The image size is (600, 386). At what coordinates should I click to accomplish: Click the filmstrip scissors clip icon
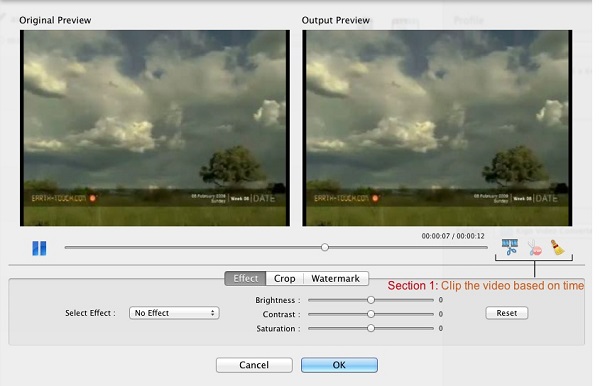click(510, 247)
